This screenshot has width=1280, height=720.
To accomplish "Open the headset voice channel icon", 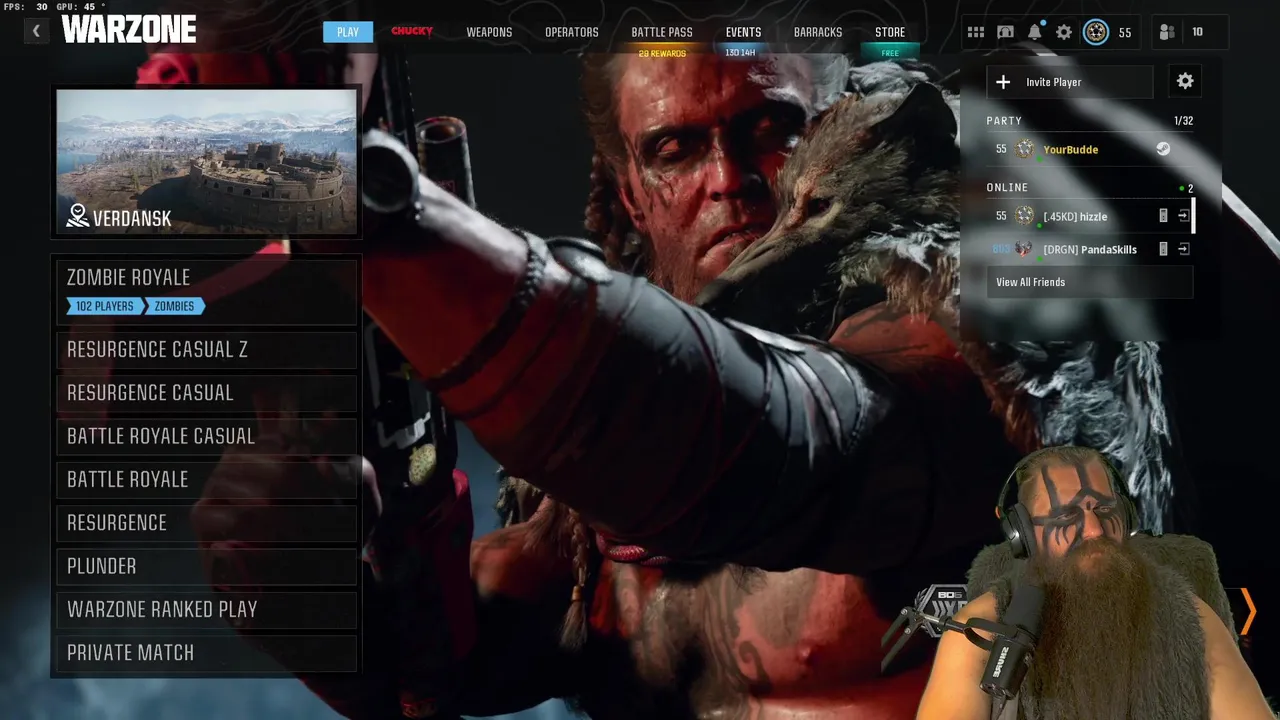I will coord(1006,32).
